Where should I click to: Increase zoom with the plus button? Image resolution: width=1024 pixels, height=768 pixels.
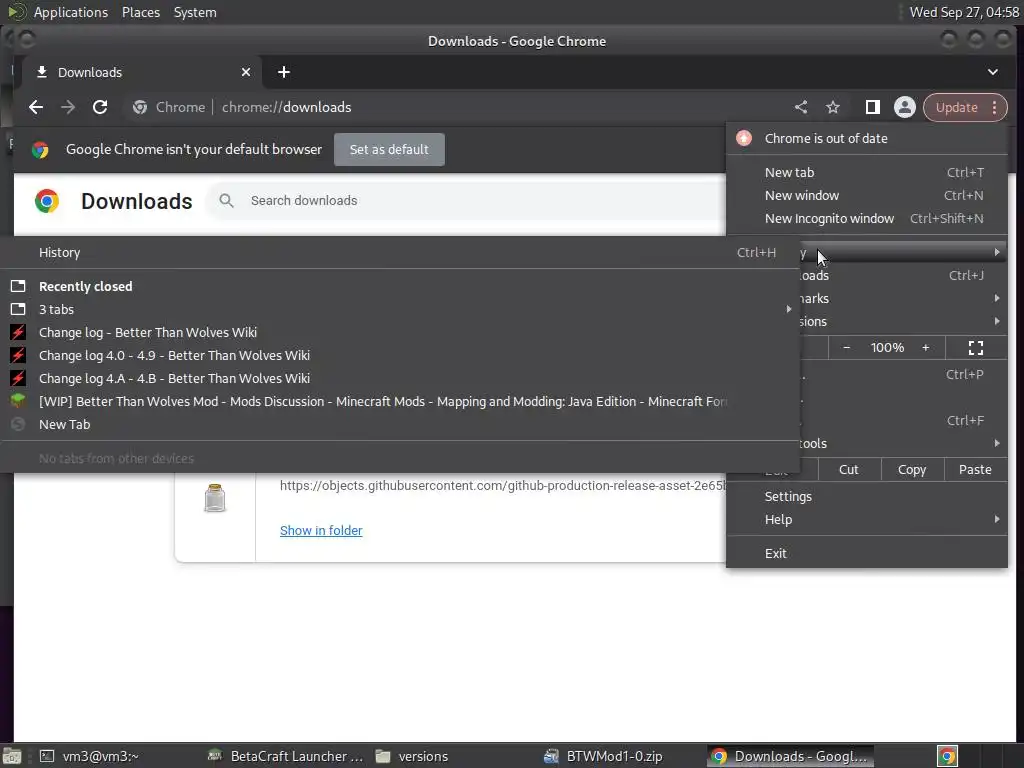point(925,348)
